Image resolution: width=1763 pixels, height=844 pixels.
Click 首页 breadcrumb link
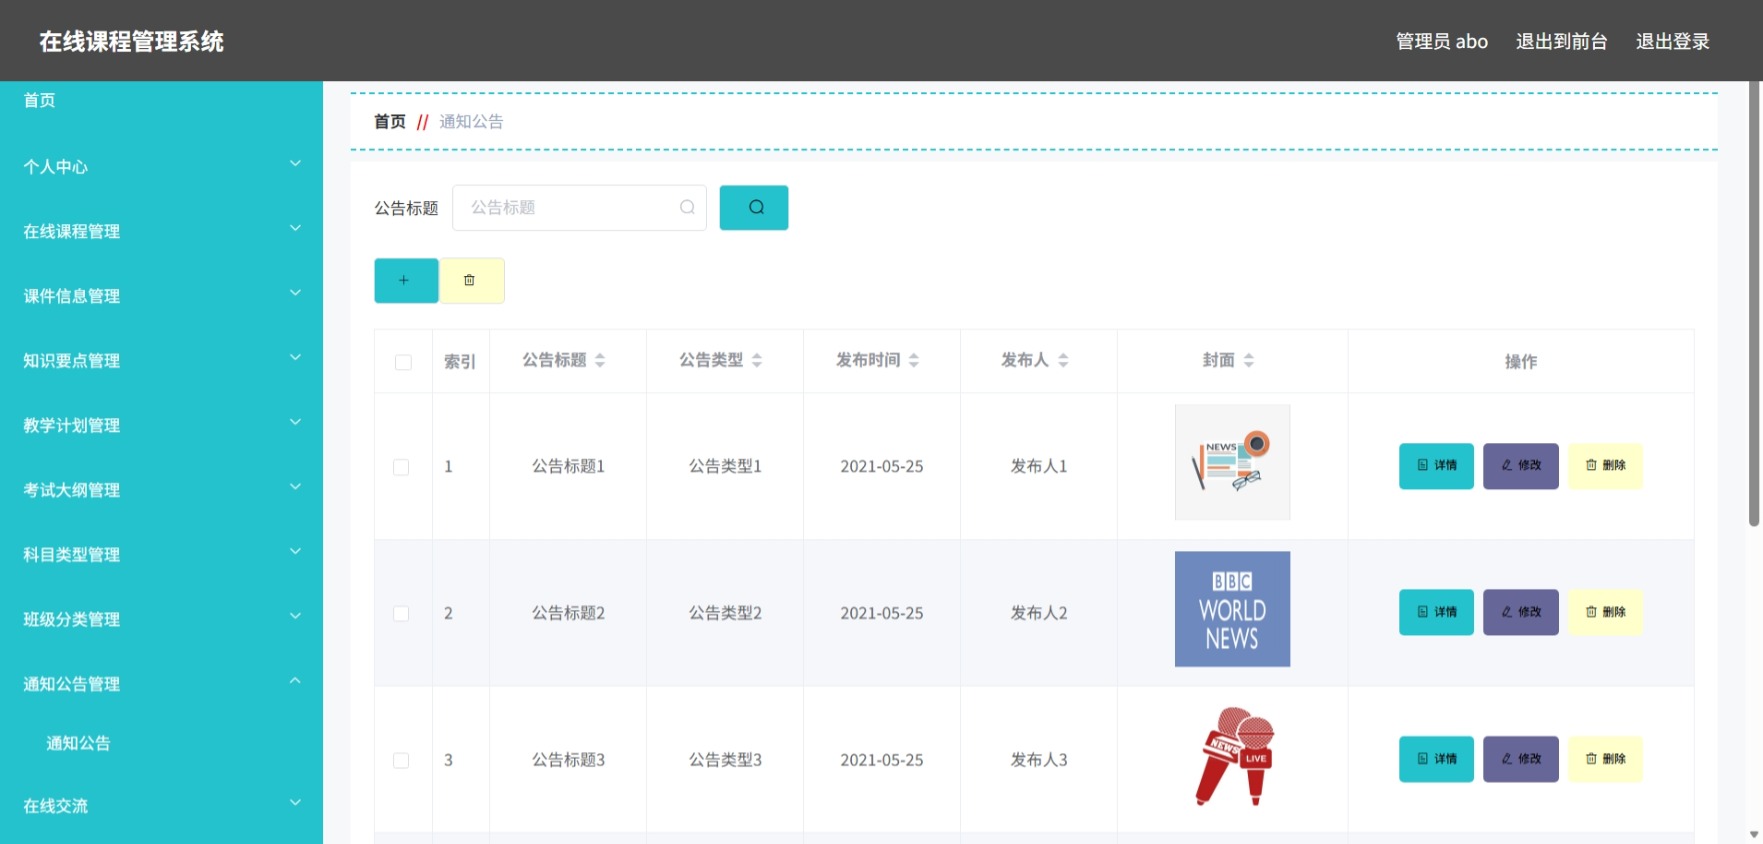pyautogui.click(x=390, y=122)
